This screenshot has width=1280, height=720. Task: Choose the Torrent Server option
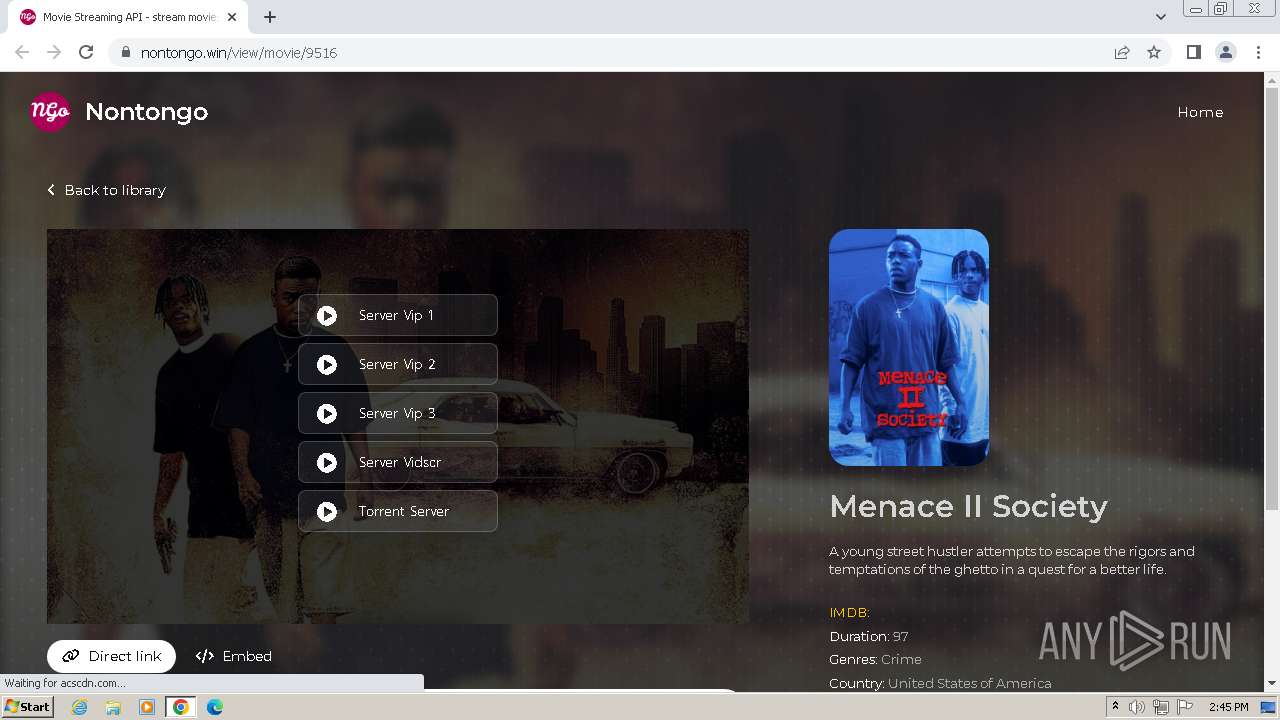[398, 511]
